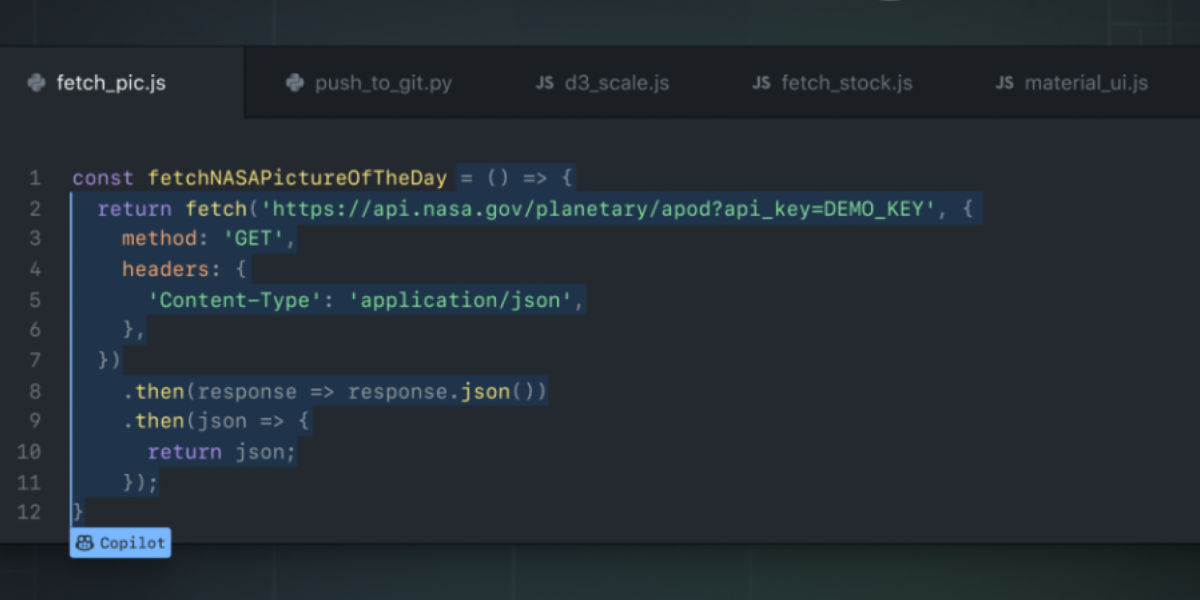Click the Python icon beside push_to_git.py
This screenshot has height=600, width=1200.
click(294, 83)
